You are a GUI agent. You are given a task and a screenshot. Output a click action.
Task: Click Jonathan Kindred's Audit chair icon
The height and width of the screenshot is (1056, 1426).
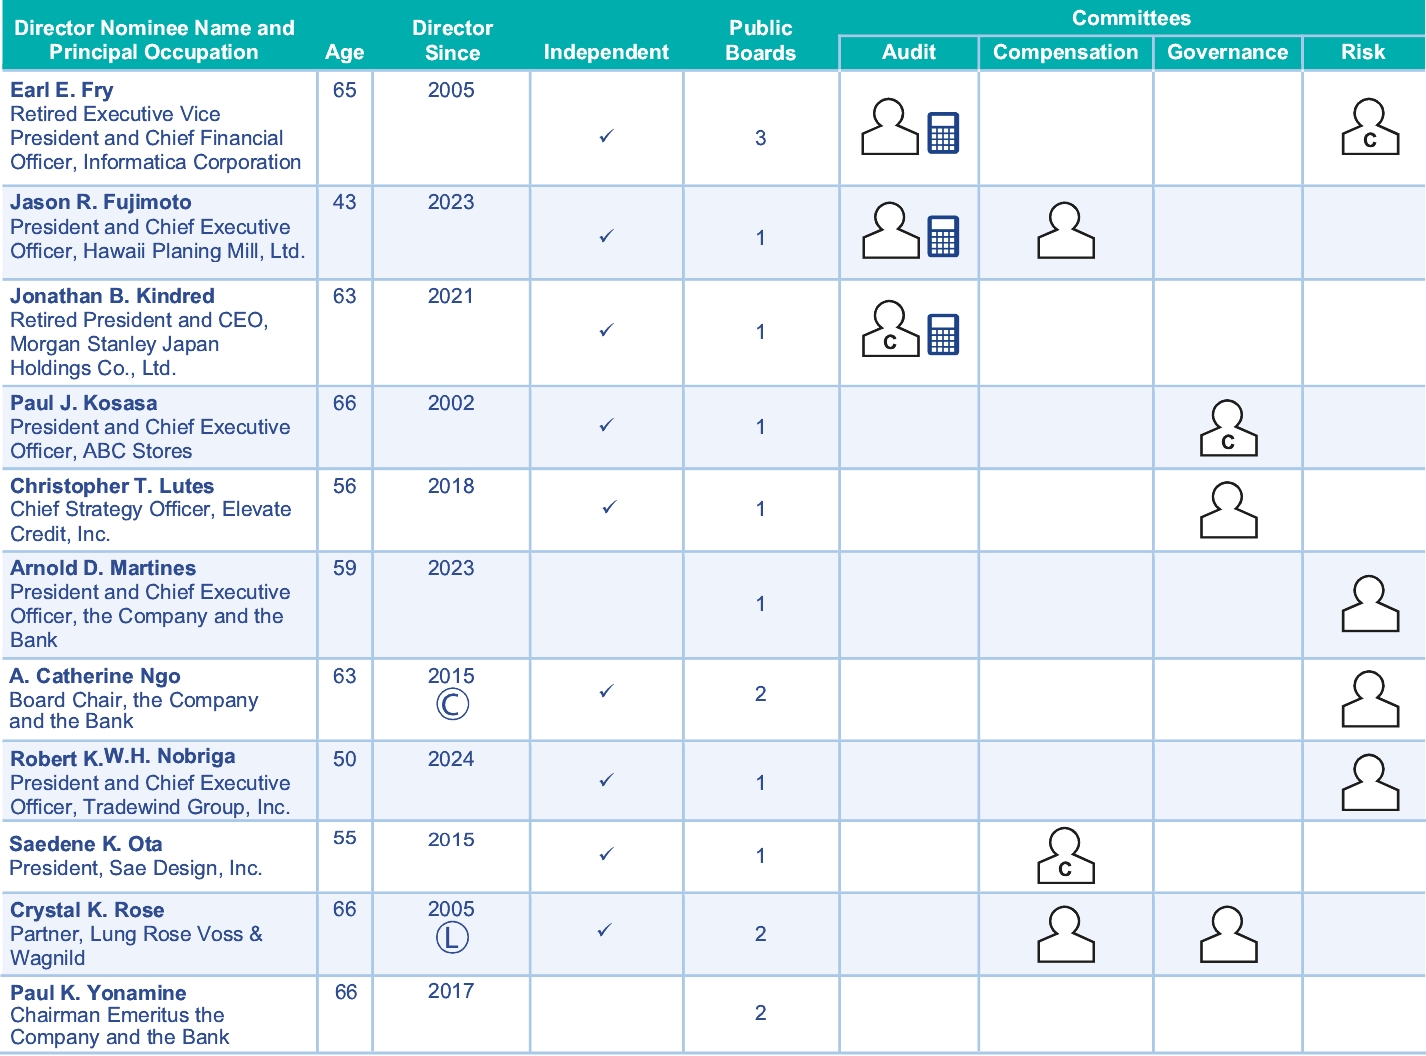tap(890, 329)
